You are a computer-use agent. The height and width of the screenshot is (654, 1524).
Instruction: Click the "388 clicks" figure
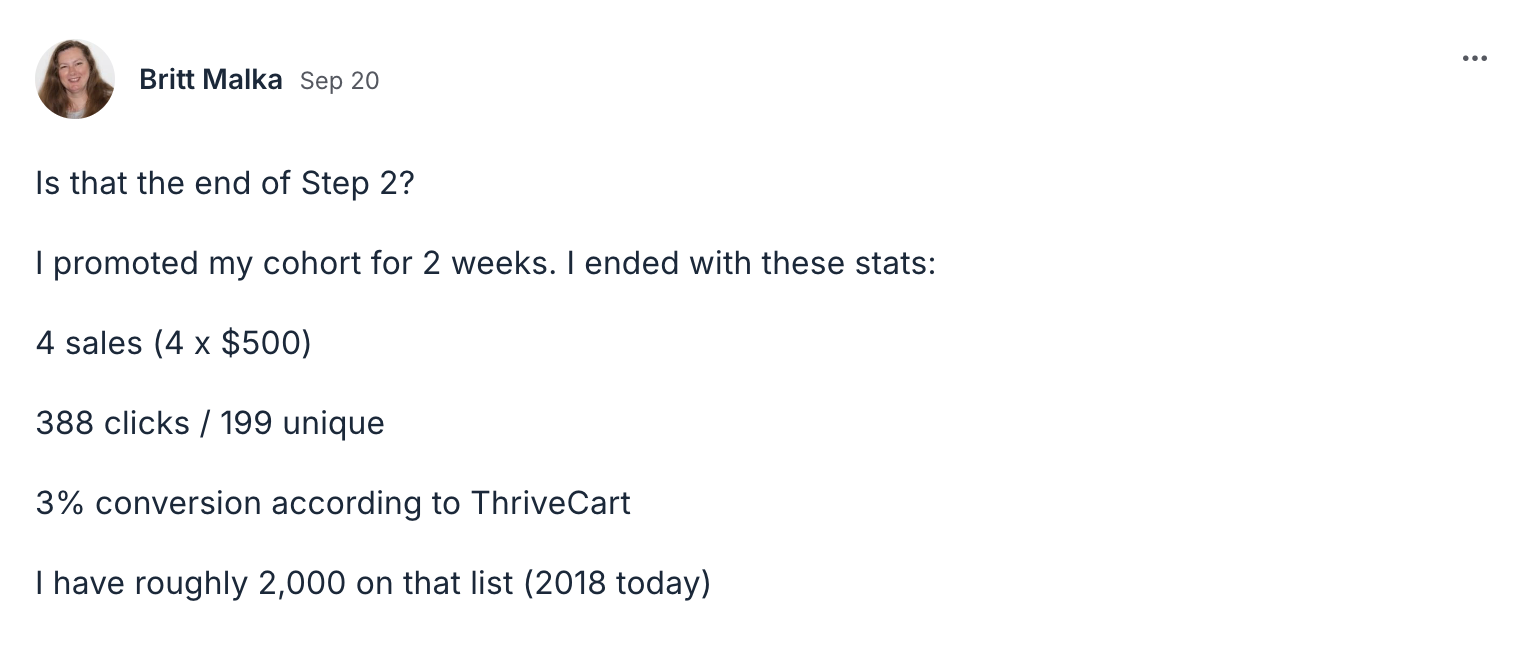pos(112,423)
